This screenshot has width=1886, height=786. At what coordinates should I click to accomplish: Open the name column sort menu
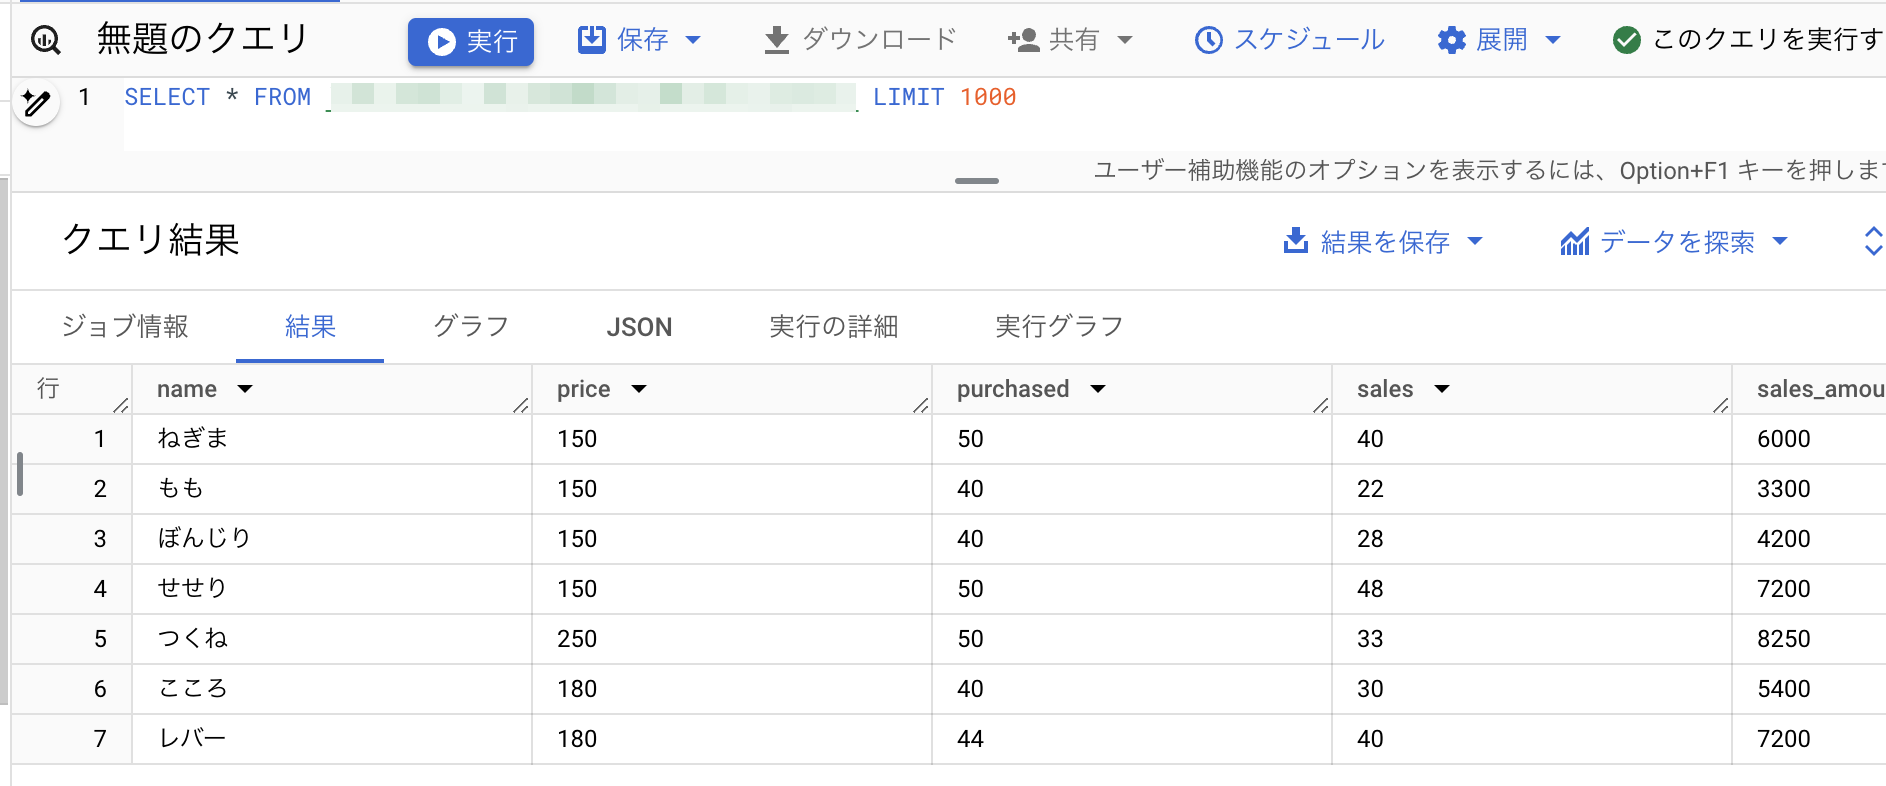pos(245,389)
